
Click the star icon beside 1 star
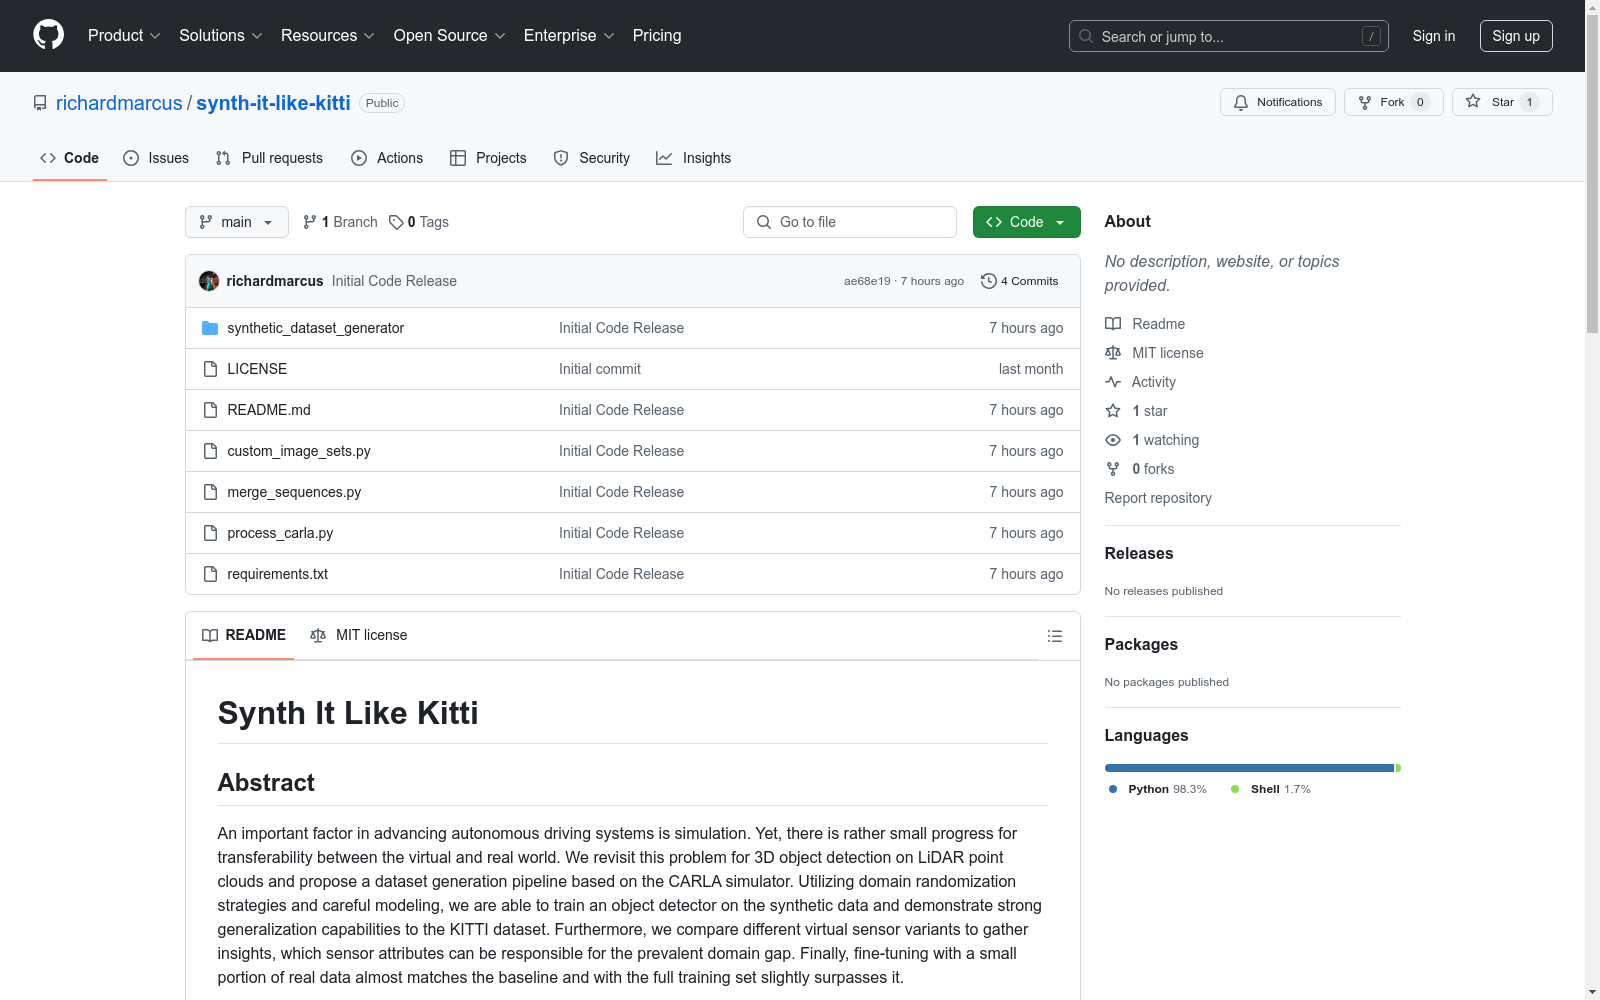pyautogui.click(x=1113, y=411)
